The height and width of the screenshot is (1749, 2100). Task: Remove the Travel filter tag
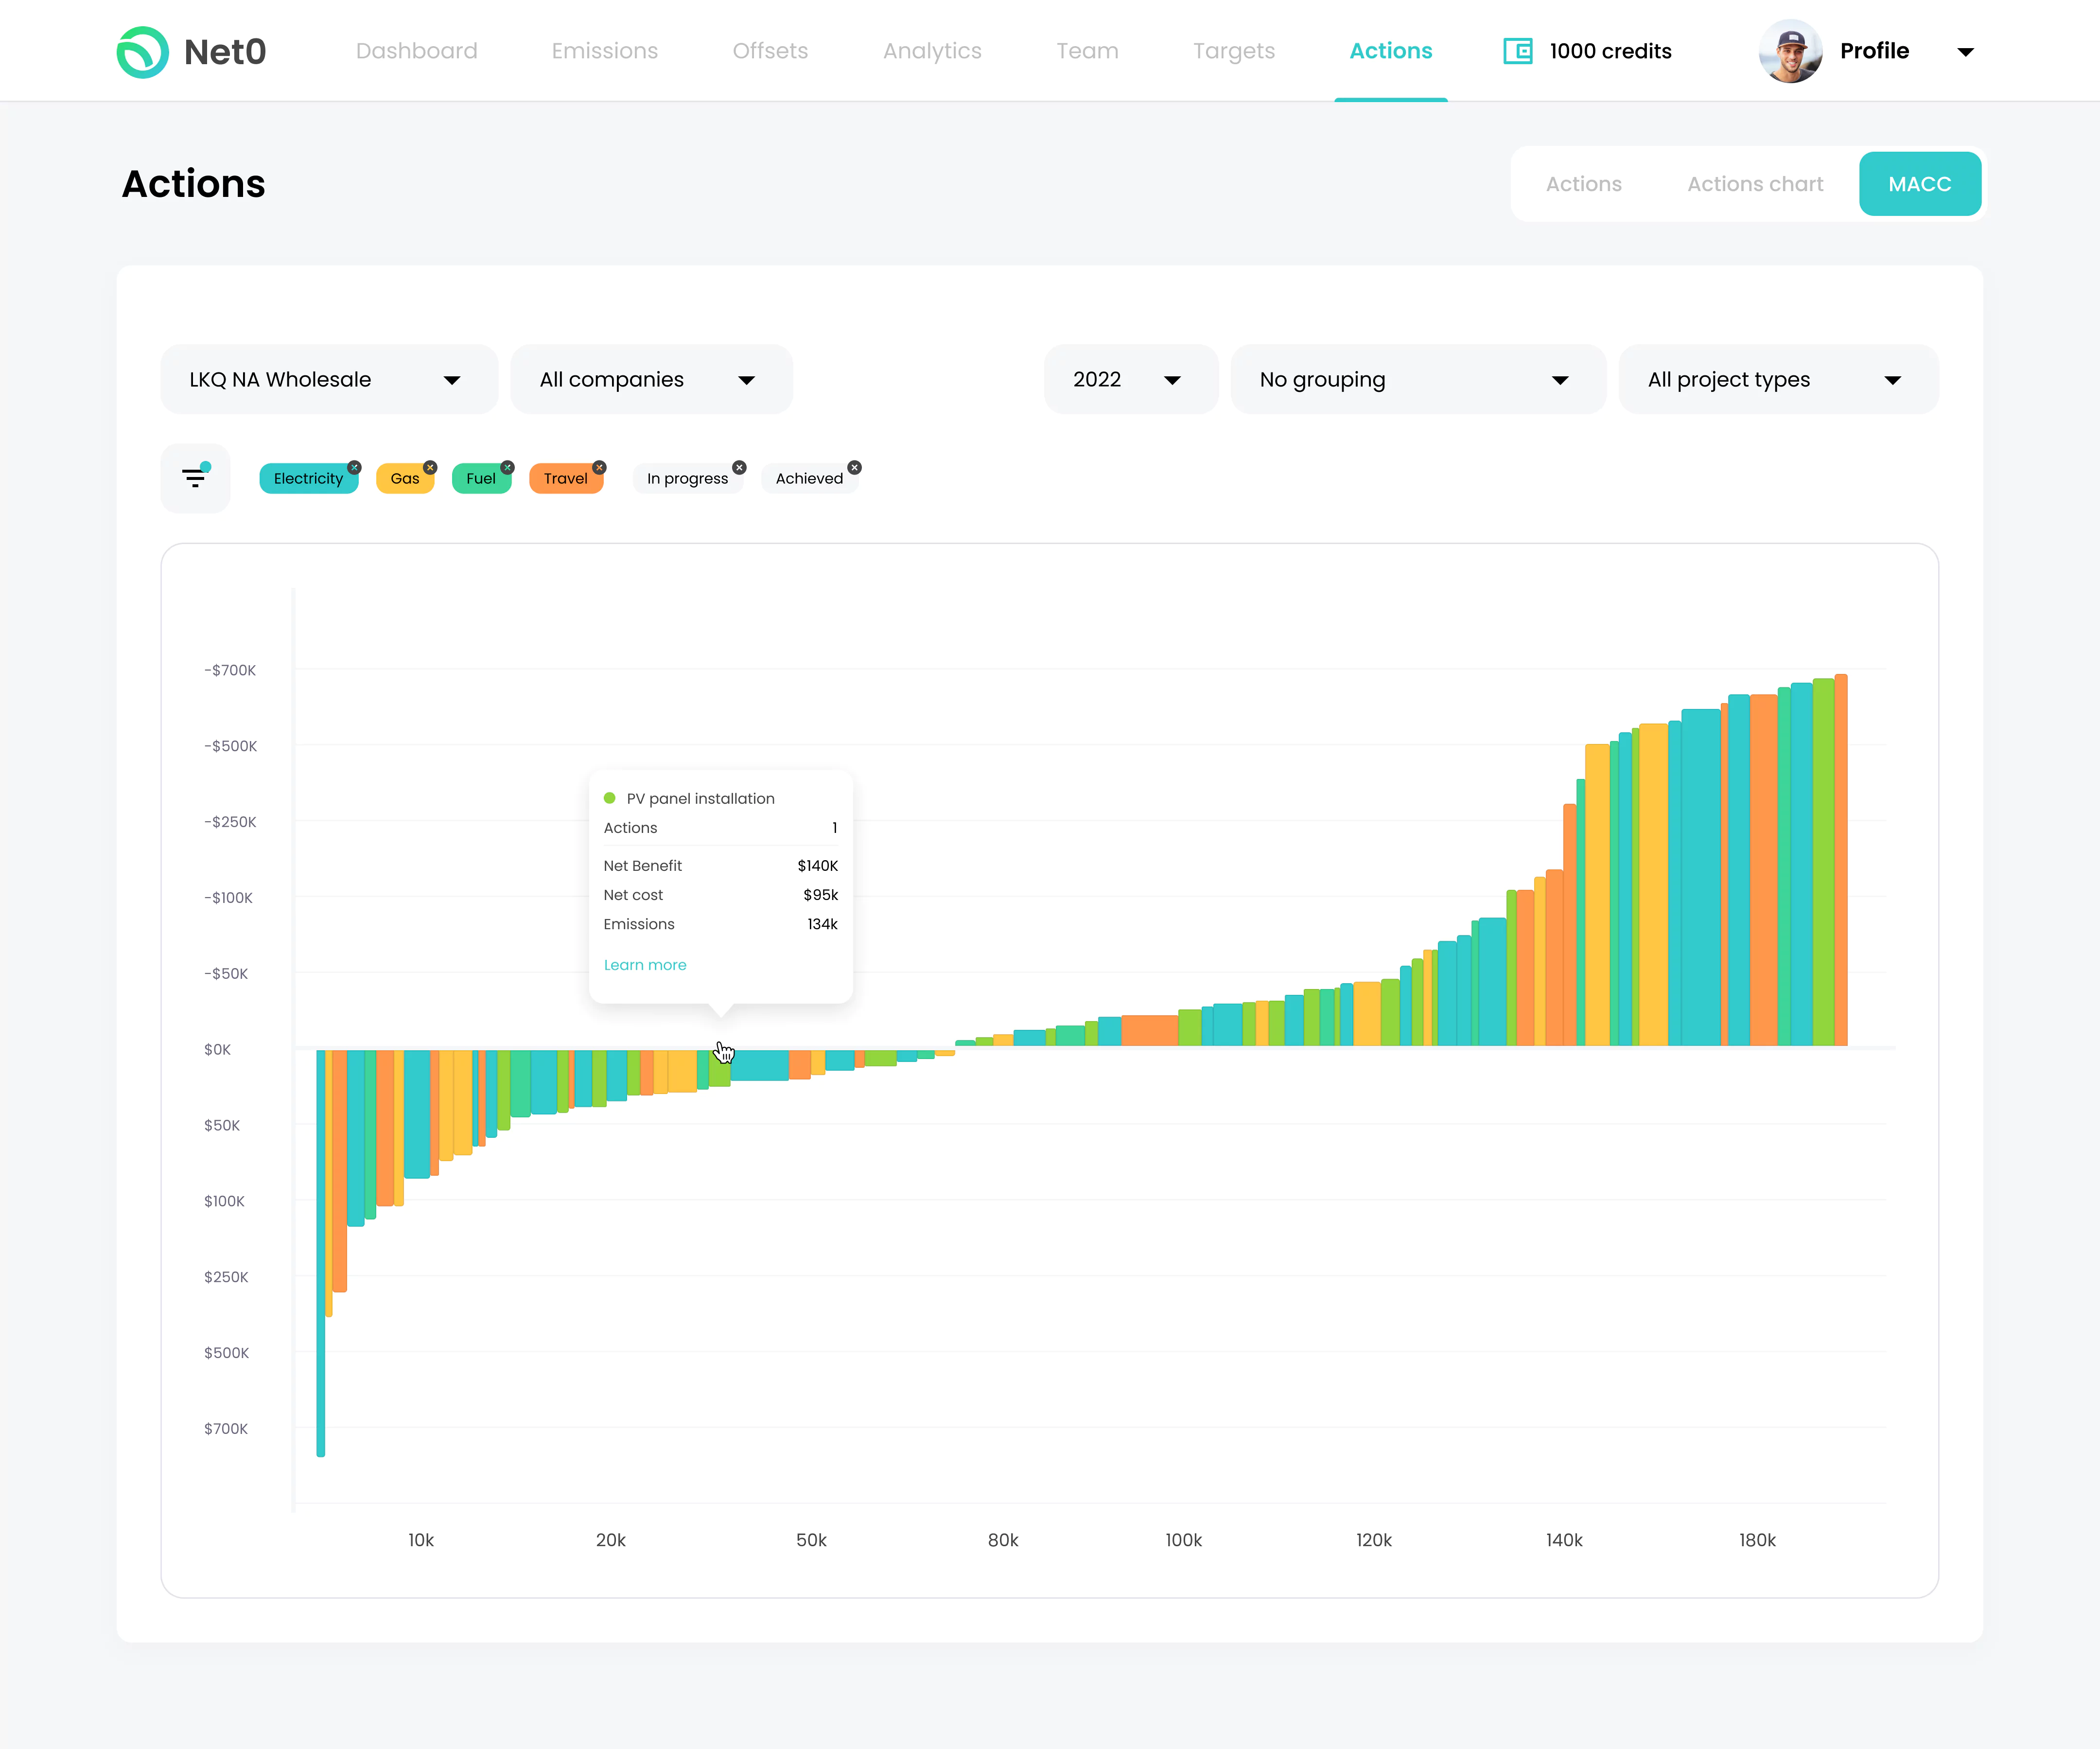coord(599,467)
